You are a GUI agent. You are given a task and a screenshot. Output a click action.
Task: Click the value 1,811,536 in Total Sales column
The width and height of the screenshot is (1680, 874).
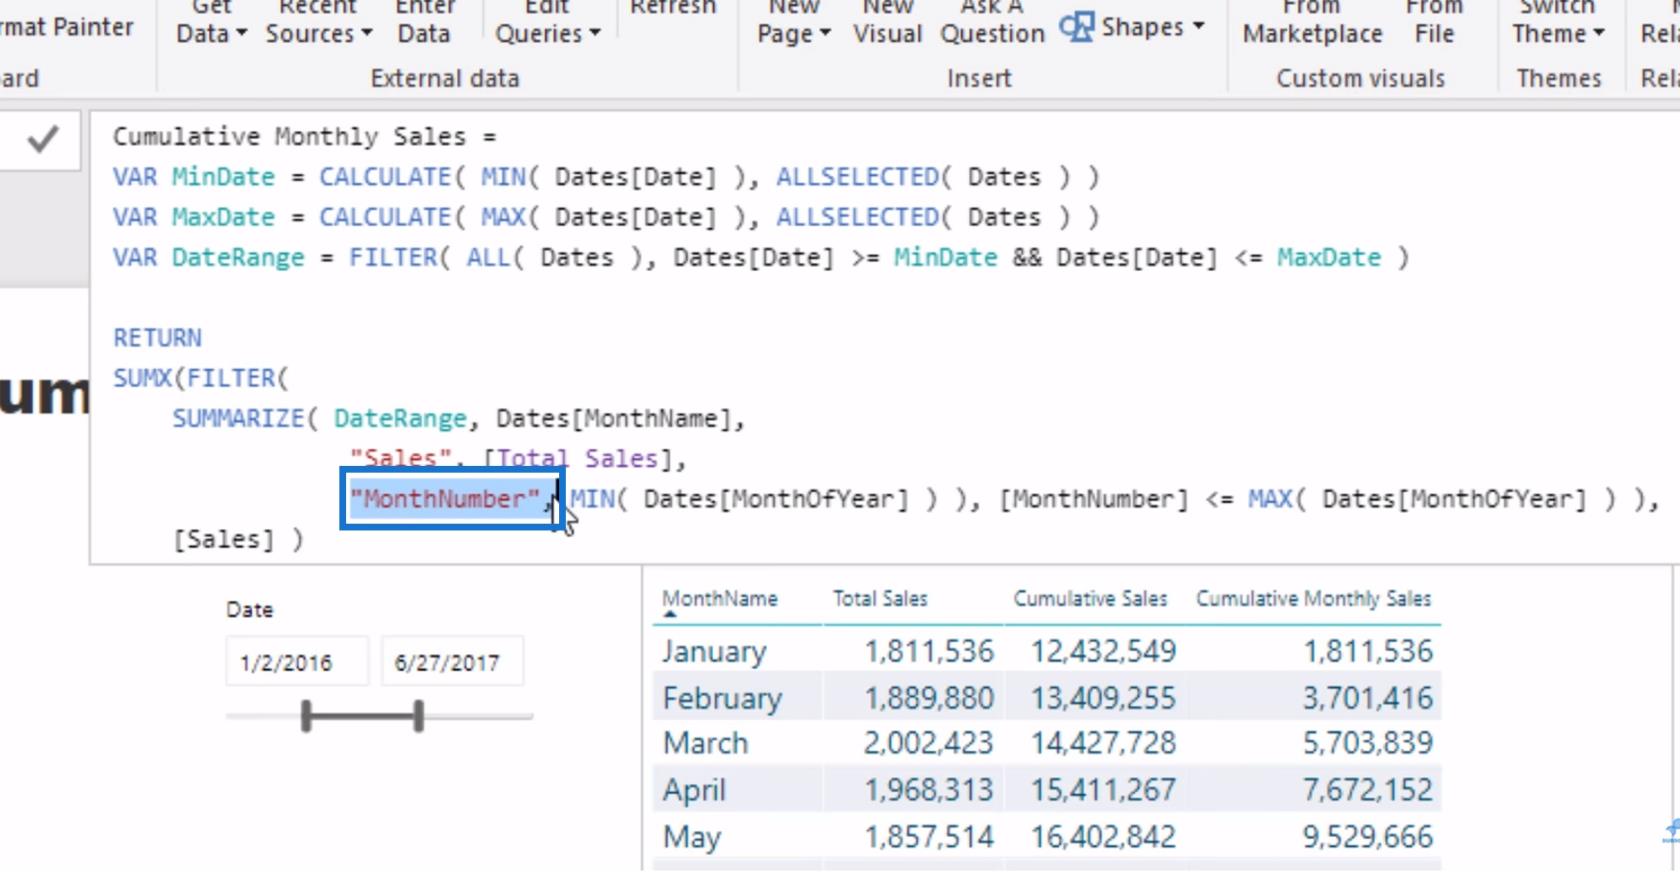(x=929, y=652)
